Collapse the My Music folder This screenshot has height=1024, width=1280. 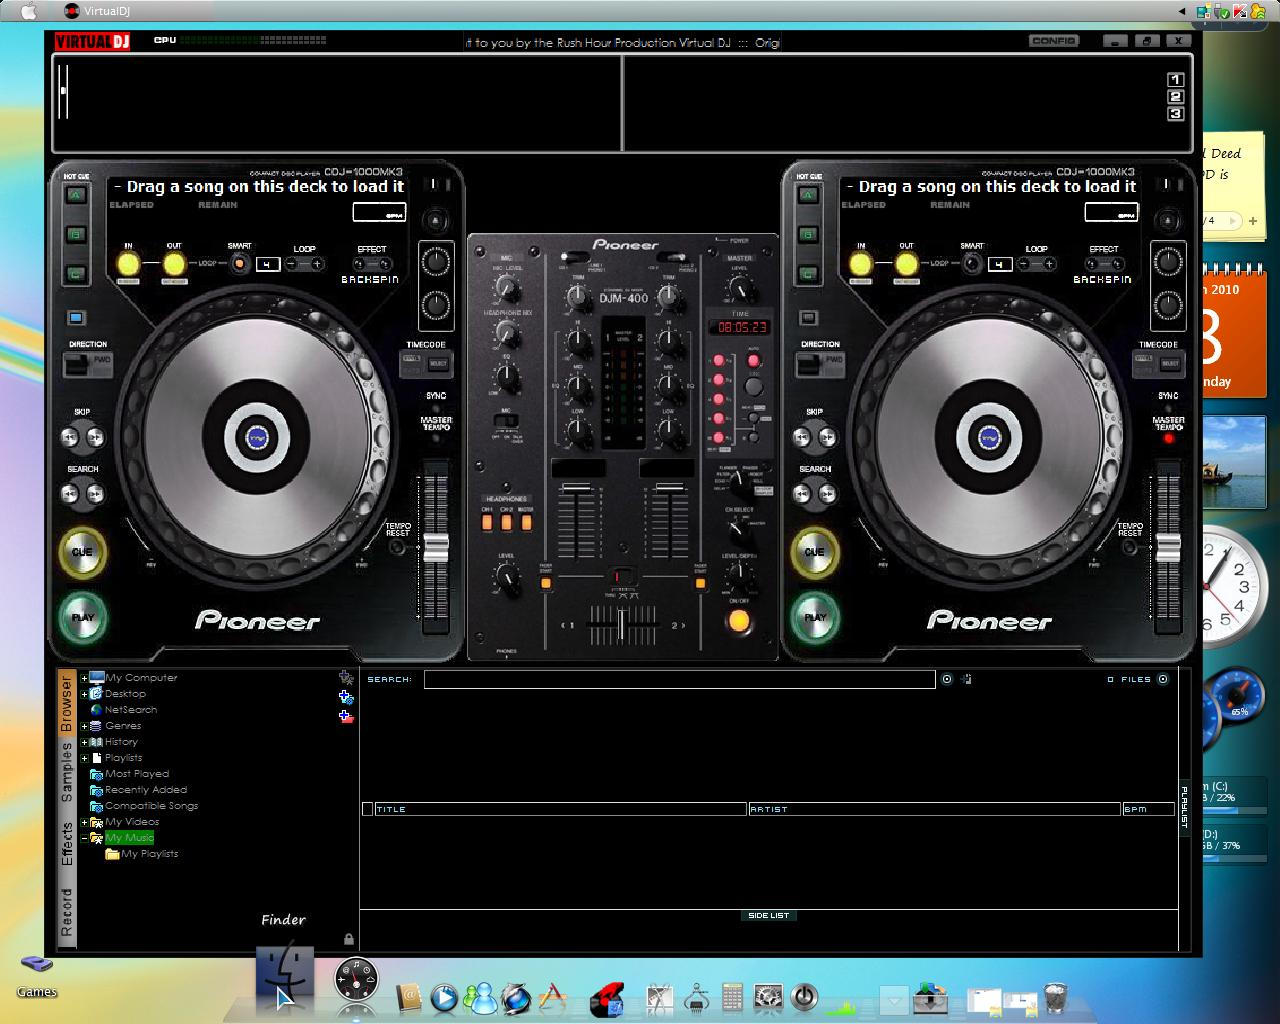point(85,838)
